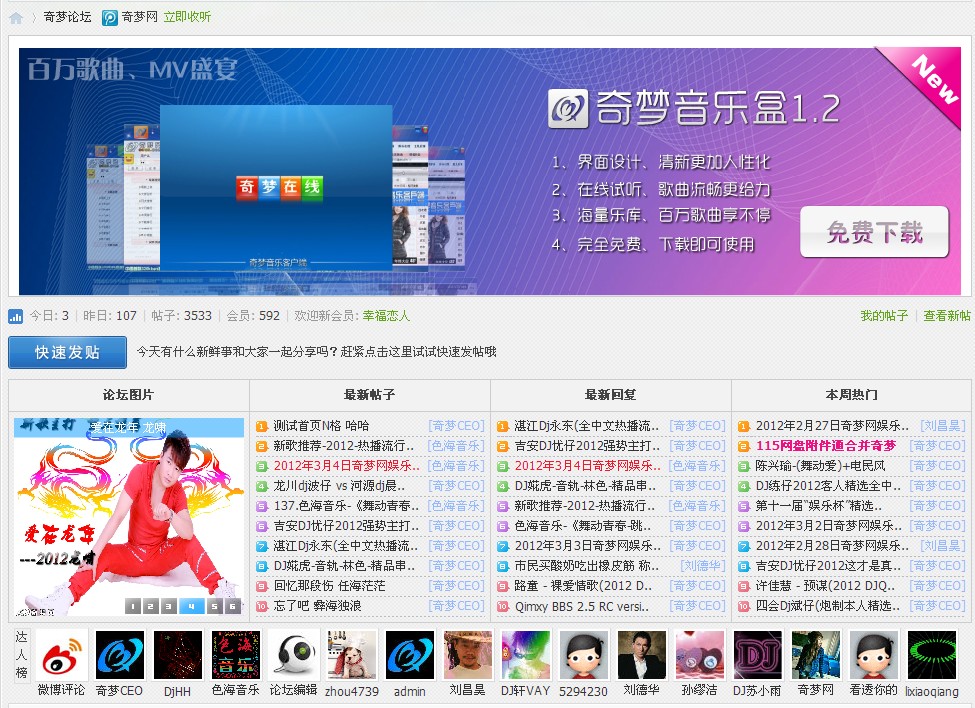Open post 137.色海音乐-《舞动青春

coord(346,506)
